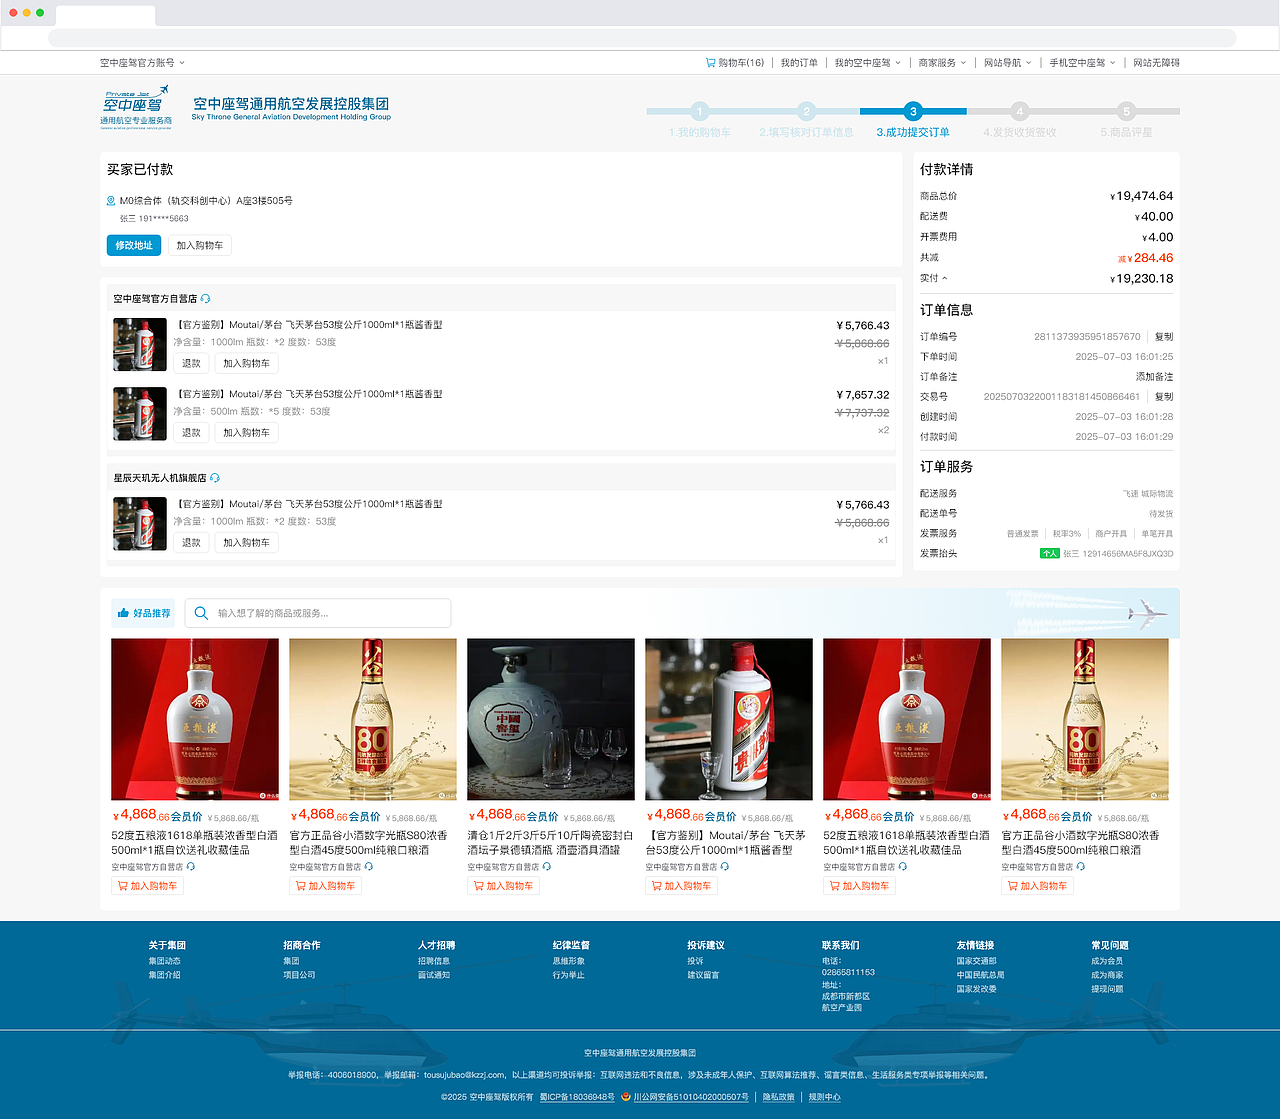Add the 陶瓷密封白酒坛 product to cart

(x=504, y=886)
